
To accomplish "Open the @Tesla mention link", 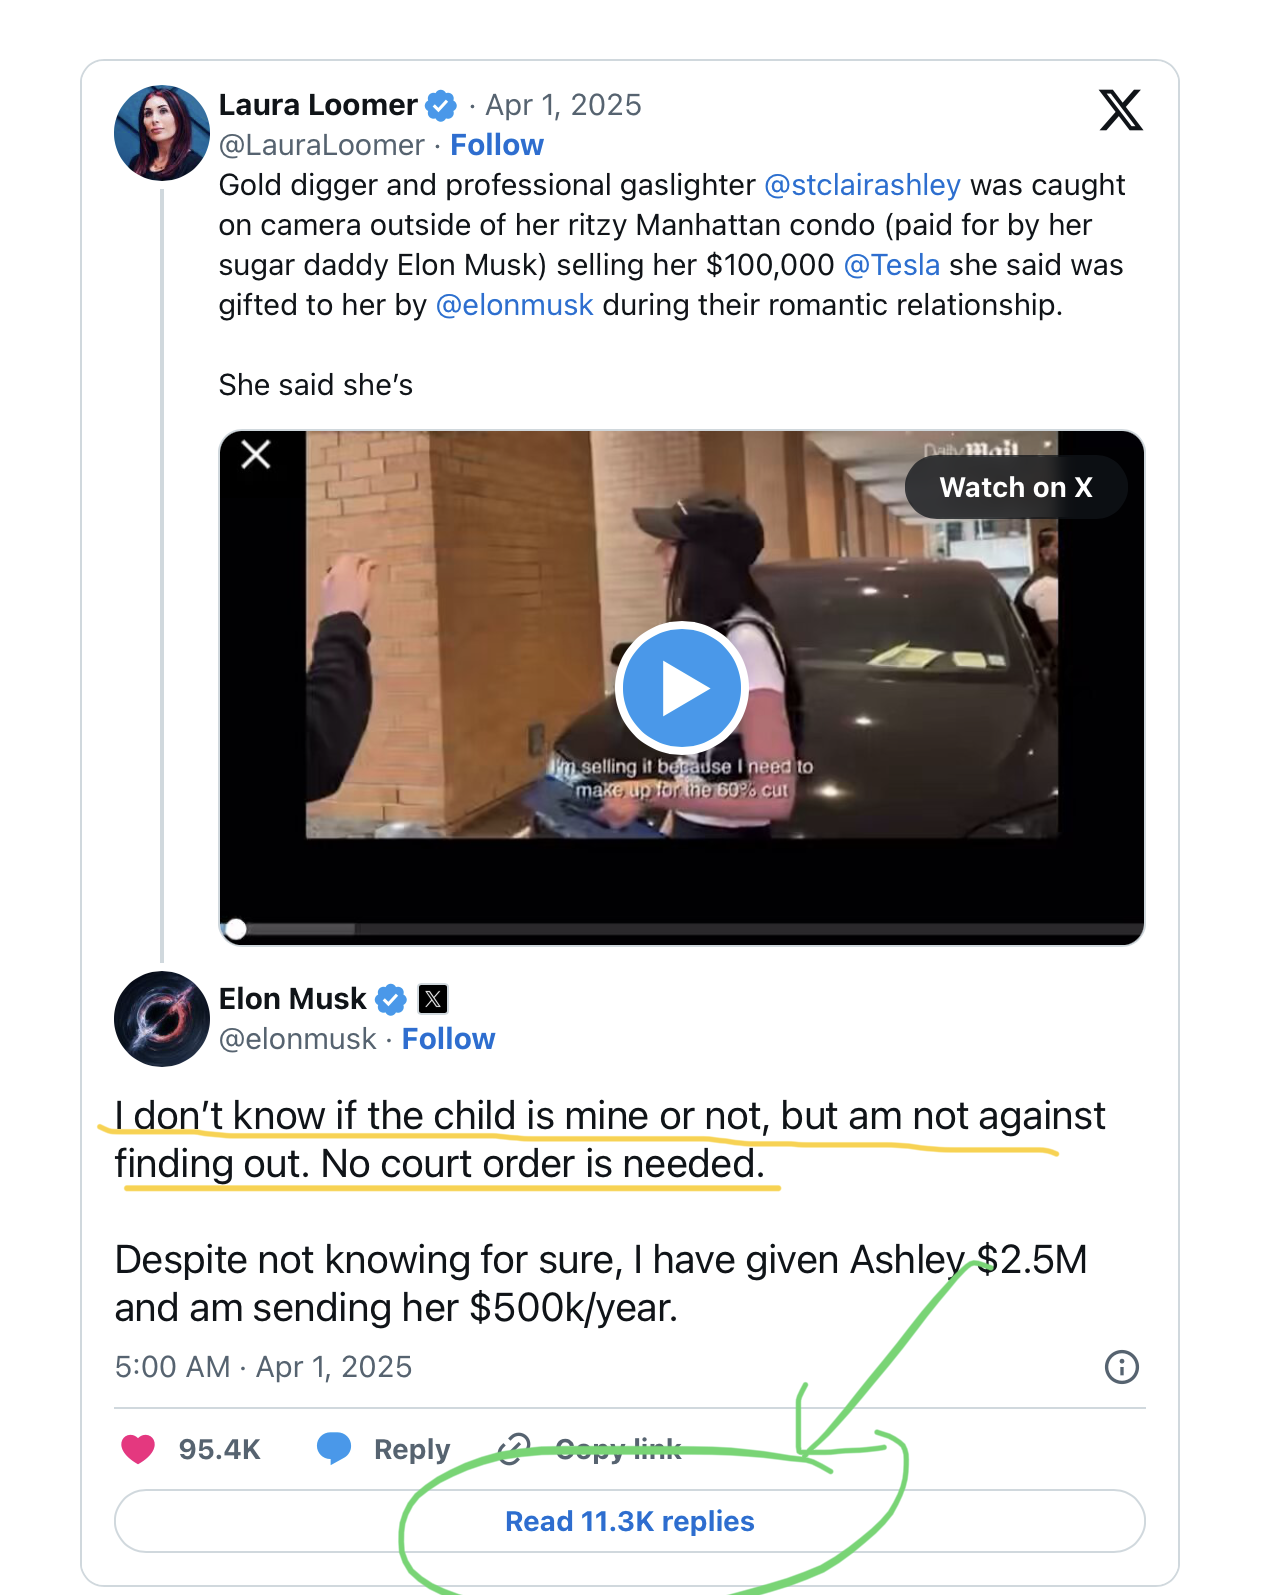I will pyautogui.click(x=892, y=265).
